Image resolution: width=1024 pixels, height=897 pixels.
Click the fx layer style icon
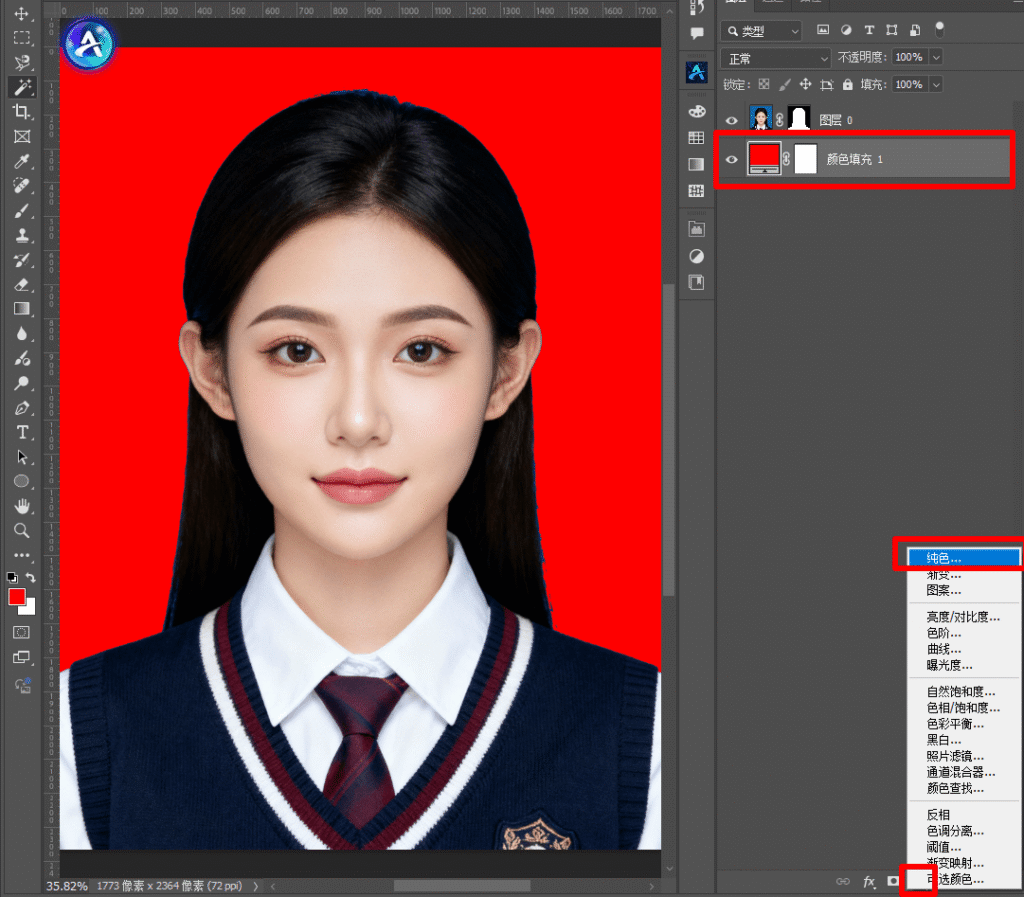pos(869,882)
